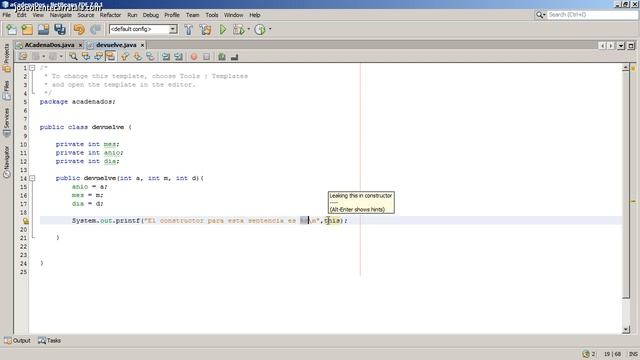Open the Window menu
Viewport: 640px width, 360px height.
tap(233, 15)
